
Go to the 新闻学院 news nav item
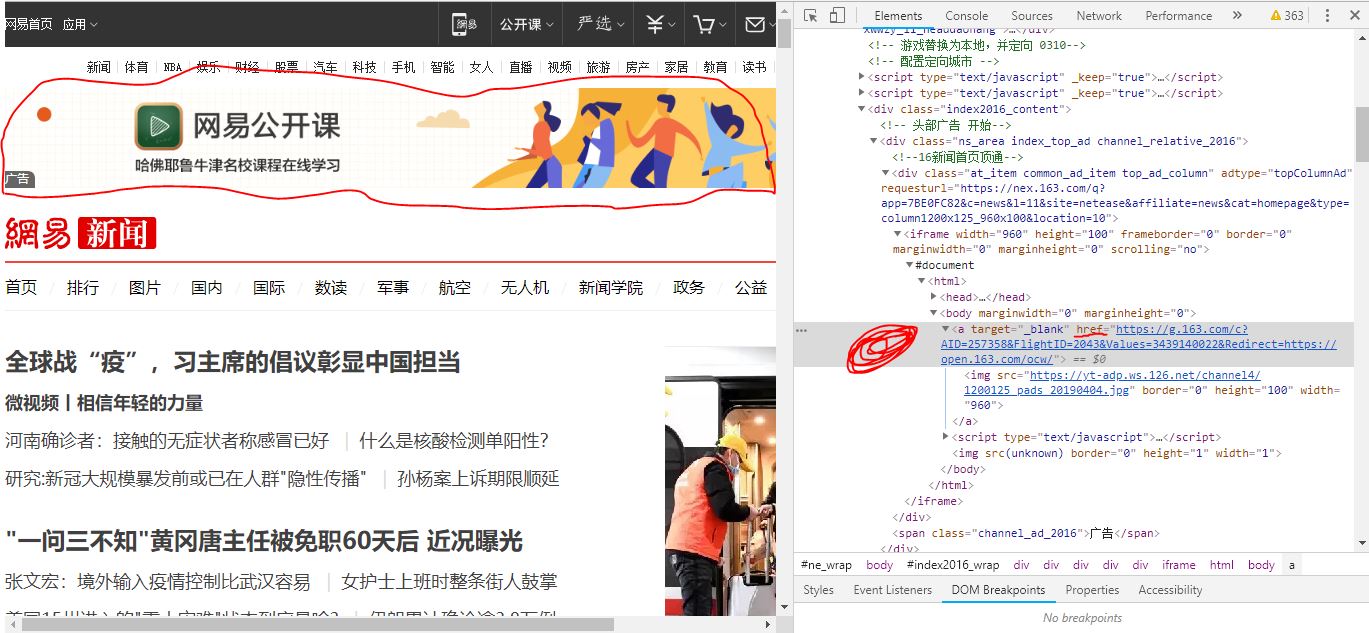click(611, 287)
